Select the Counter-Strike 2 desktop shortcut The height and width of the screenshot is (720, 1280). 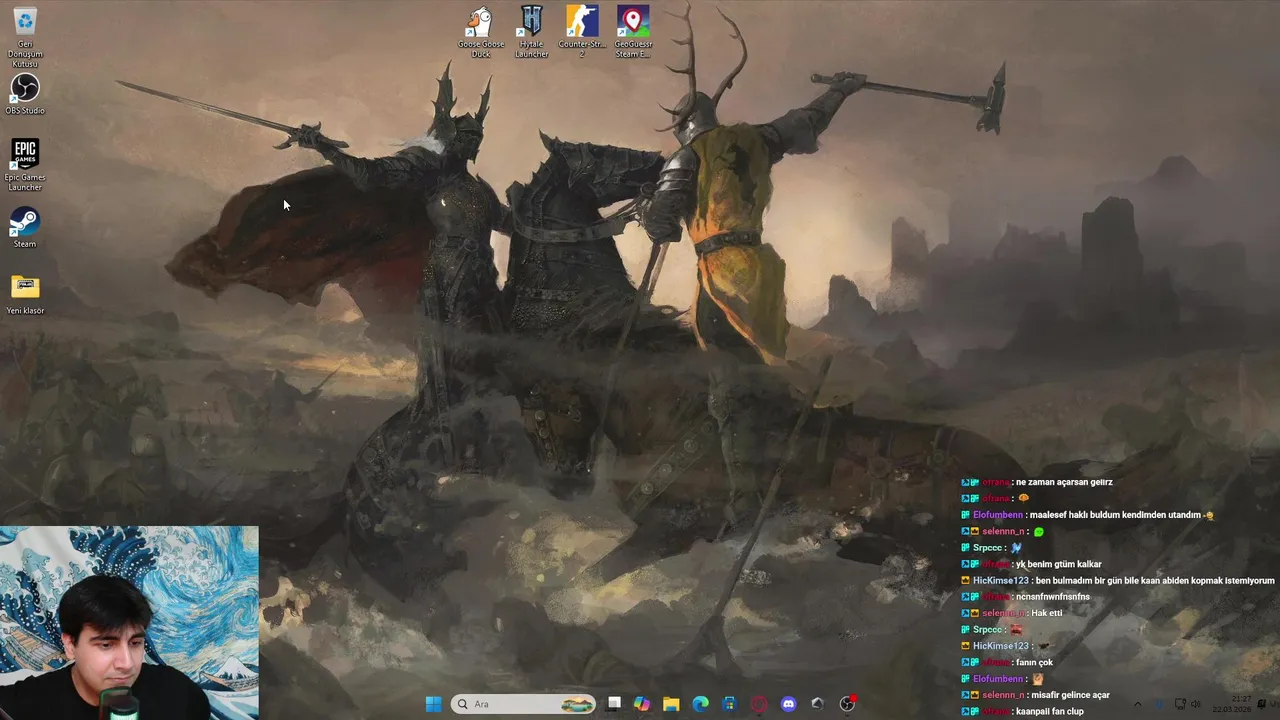582,32
